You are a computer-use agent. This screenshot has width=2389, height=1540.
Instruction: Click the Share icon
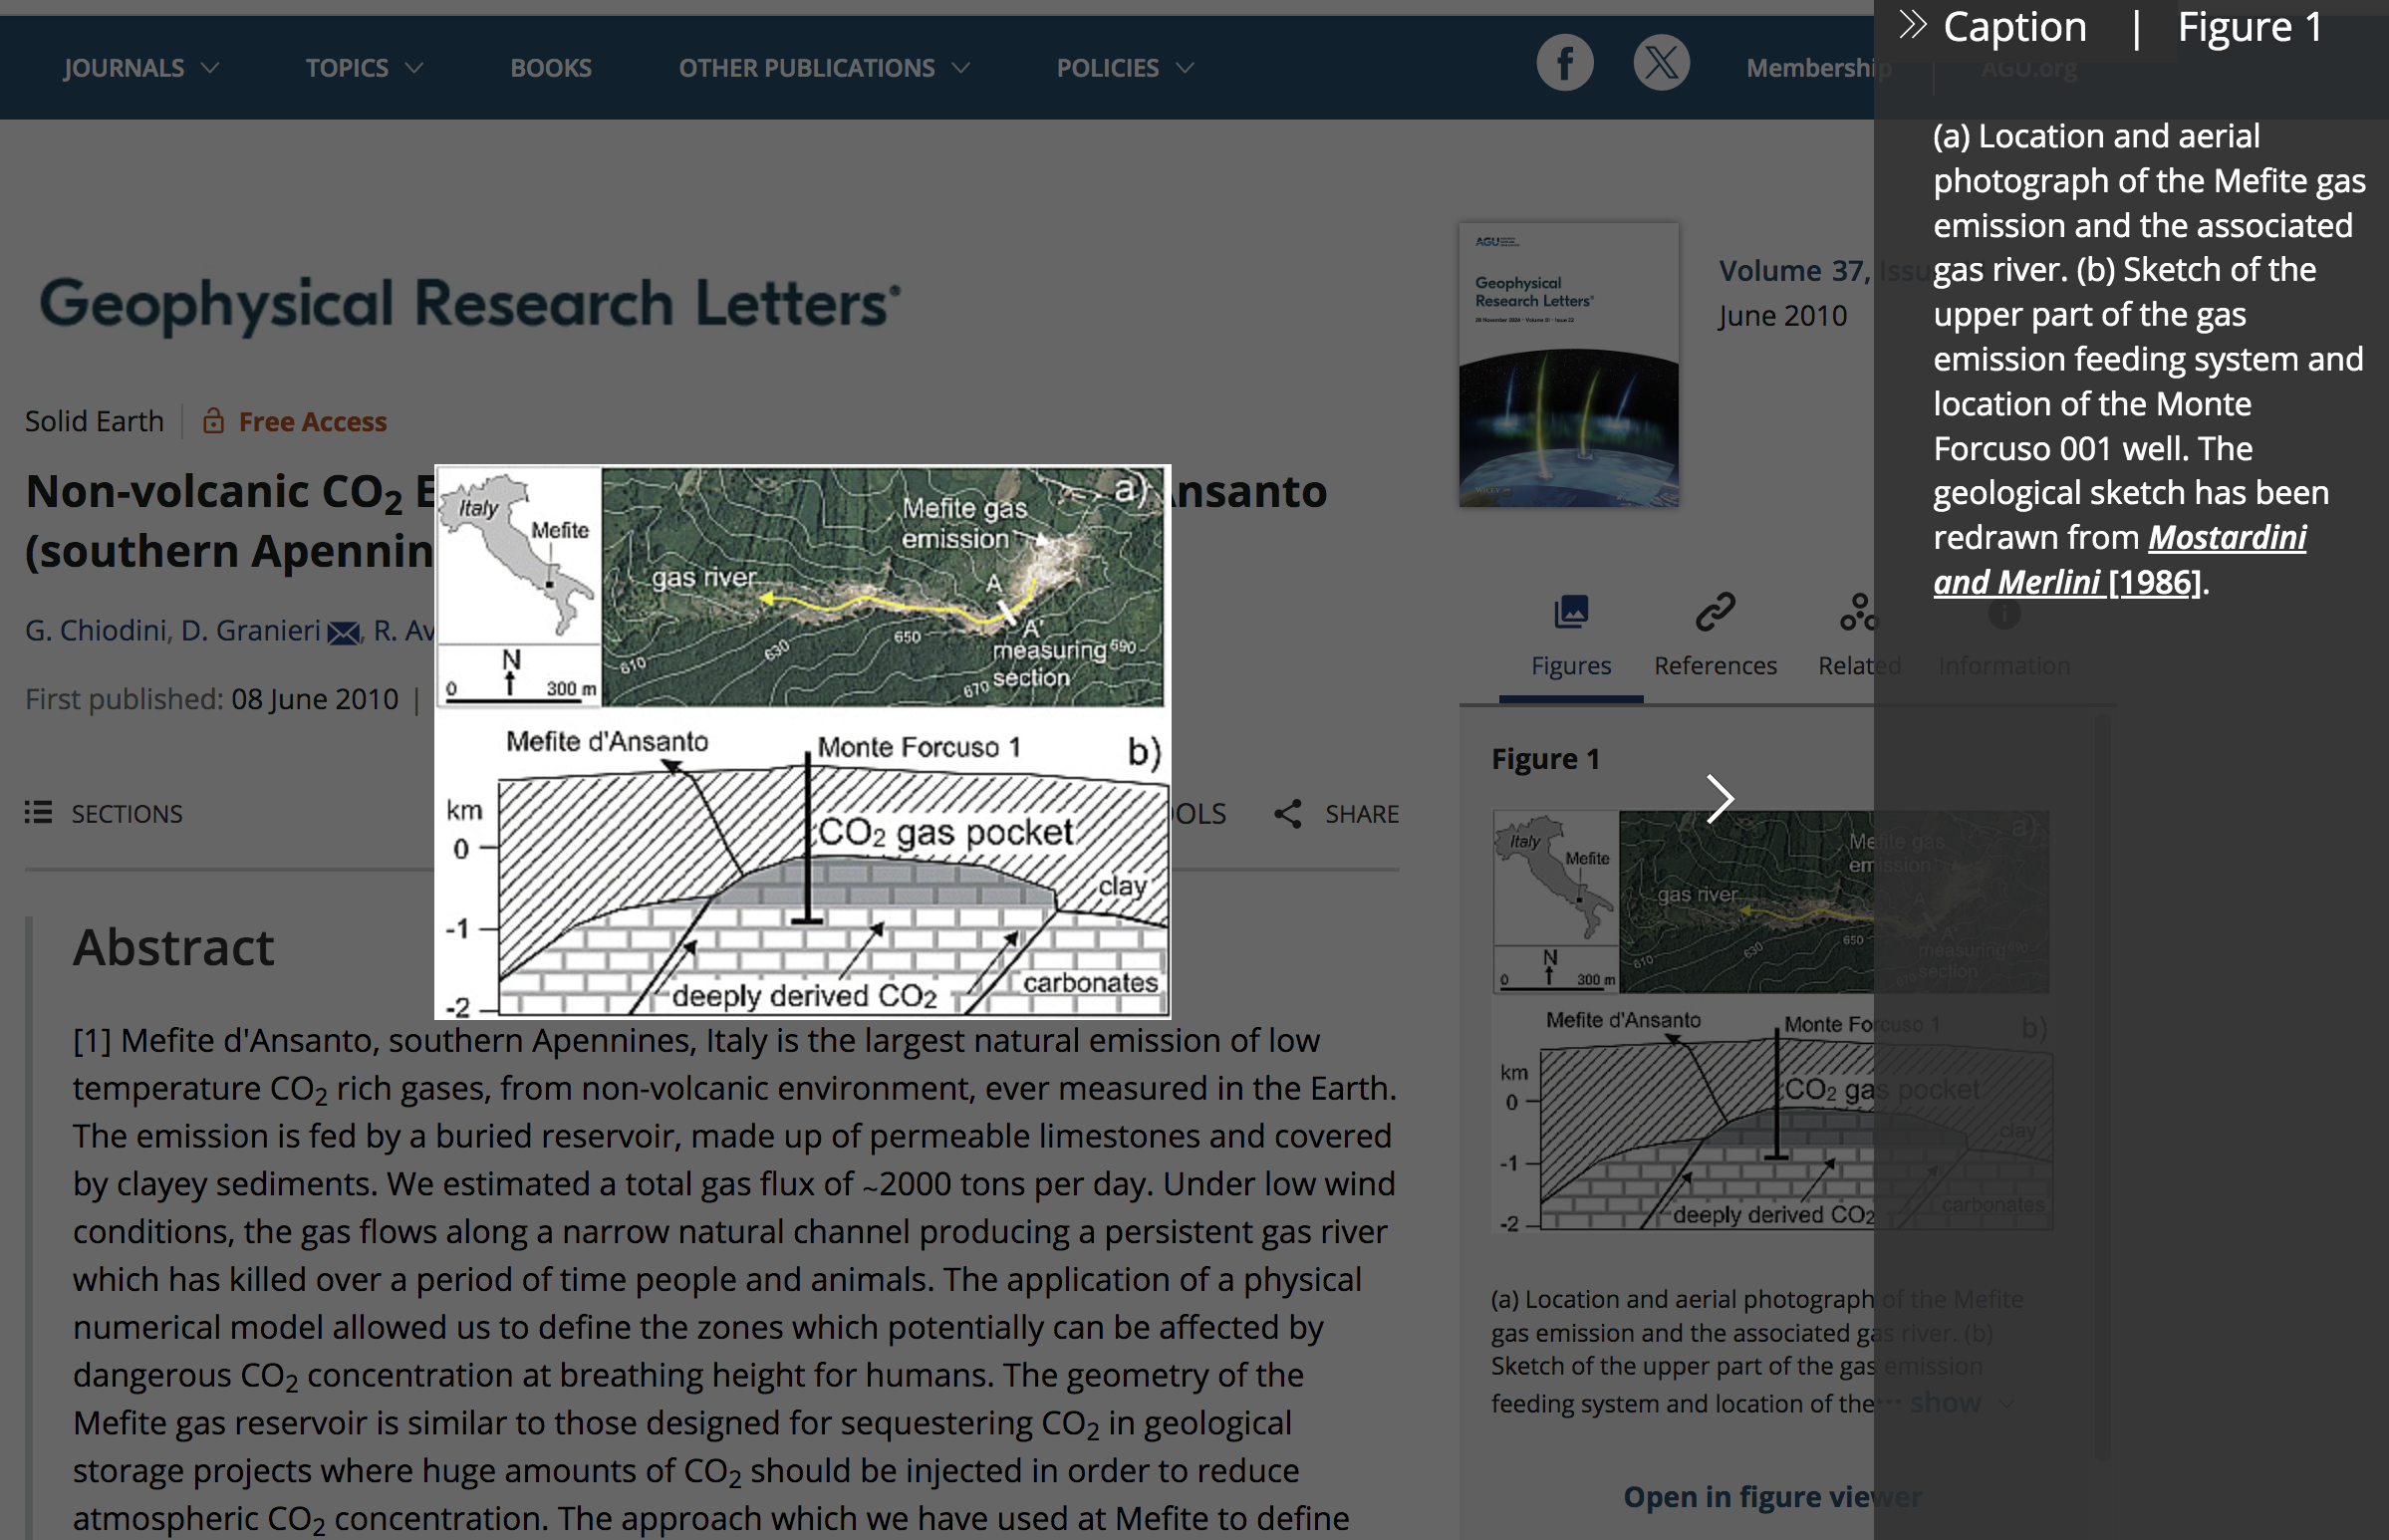tap(1288, 813)
